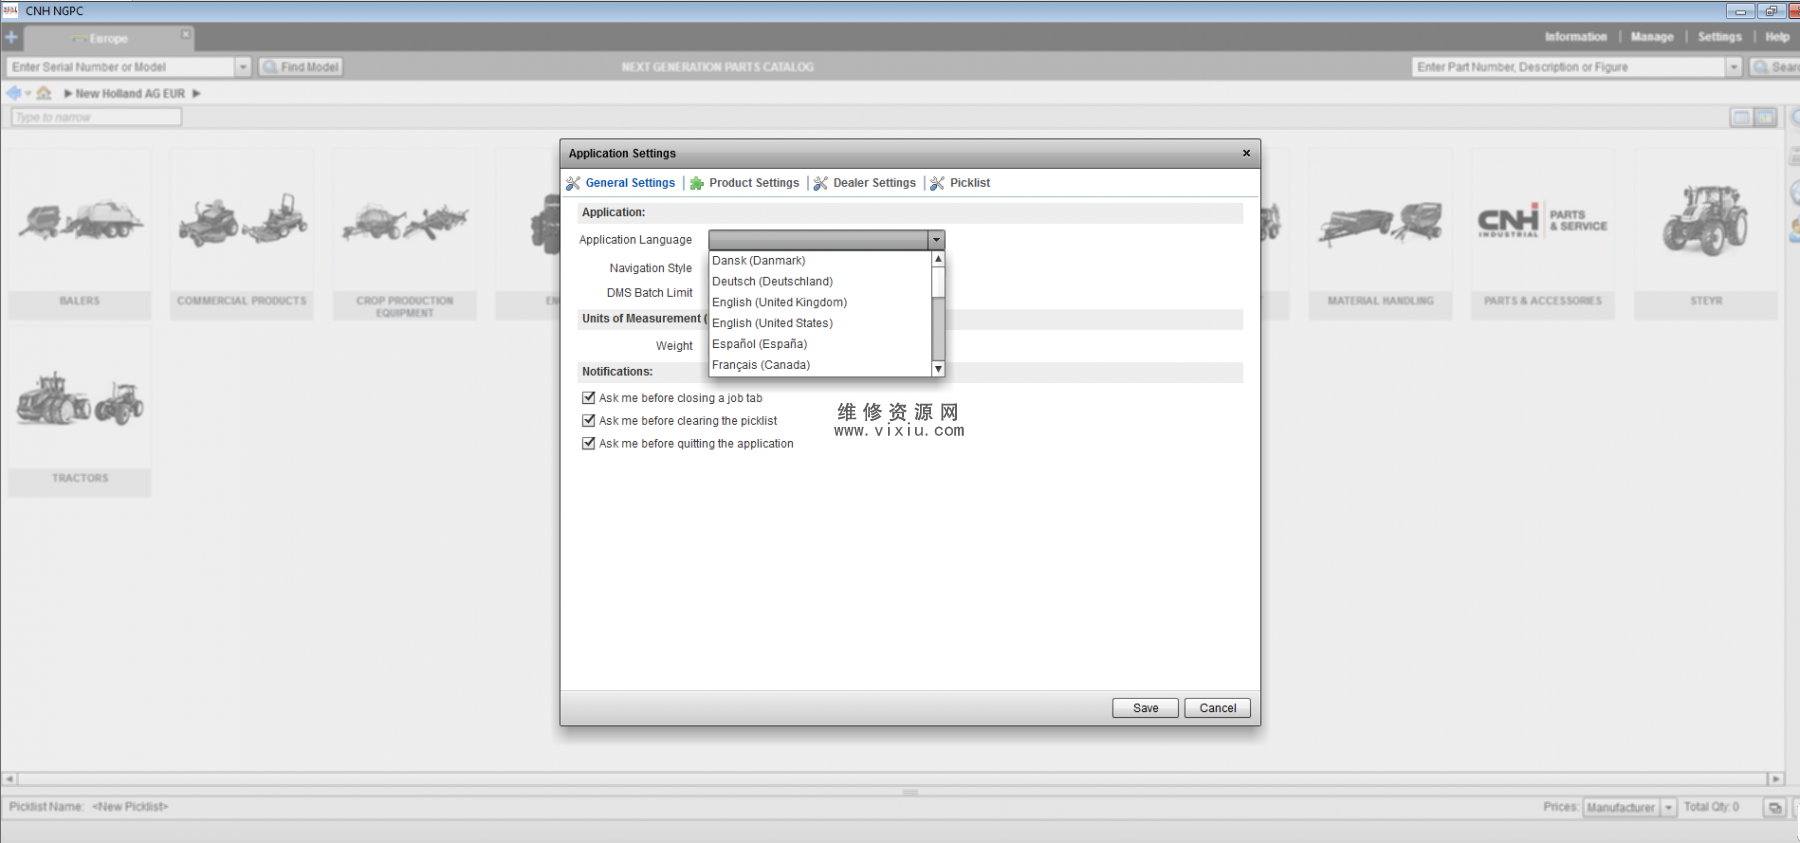Close the Application Settings dialog

1246,153
